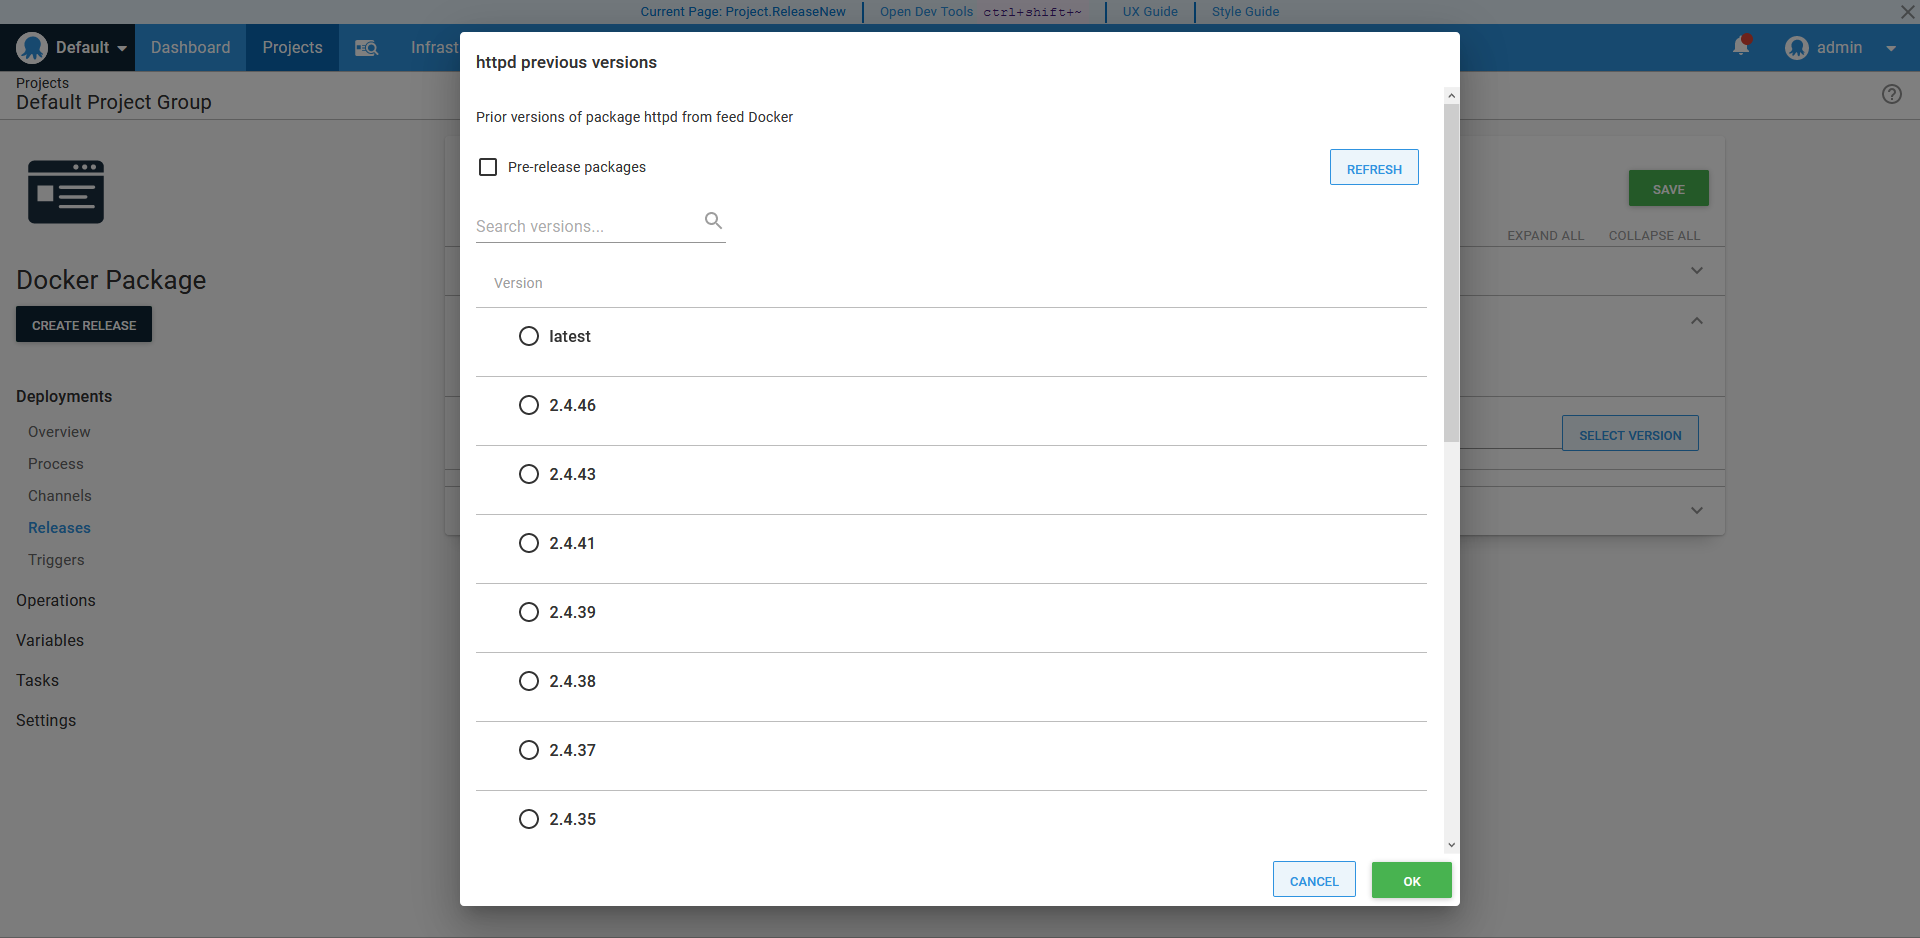Open the global search icon in navbar
This screenshot has height=938, width=1920.
(x=367, y=48)
